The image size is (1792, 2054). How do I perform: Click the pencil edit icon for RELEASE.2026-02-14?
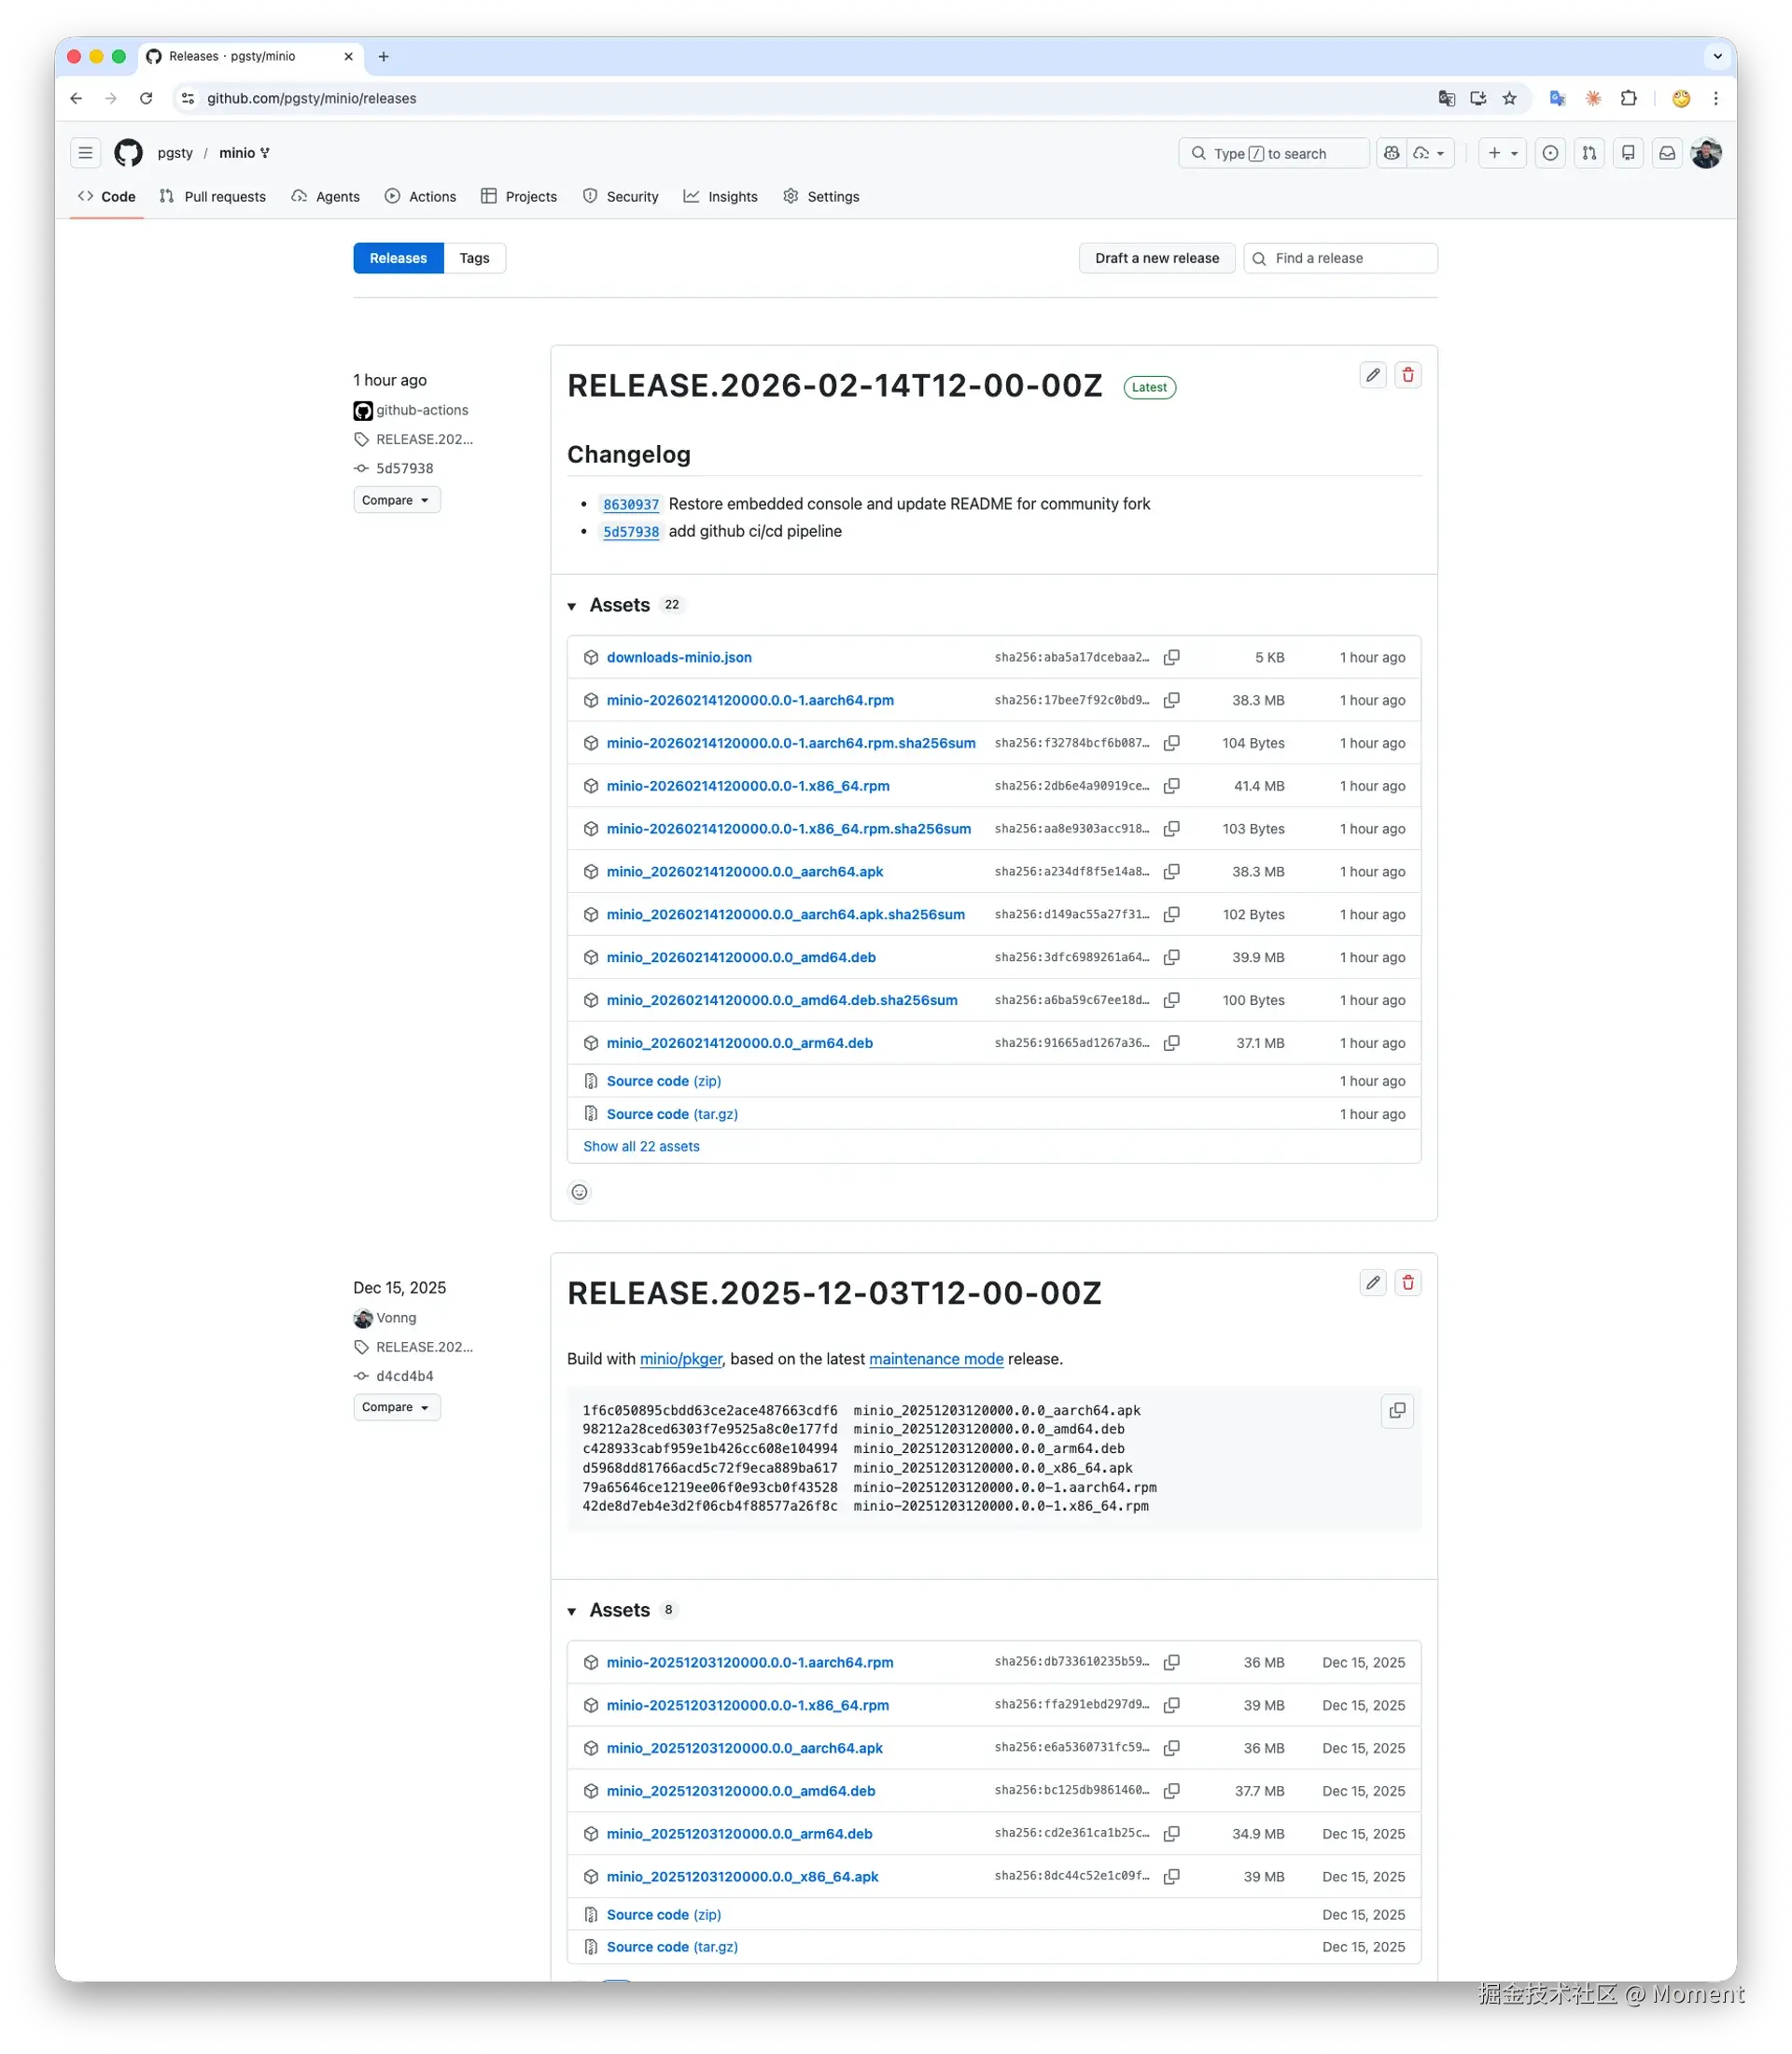[1373, 375]
